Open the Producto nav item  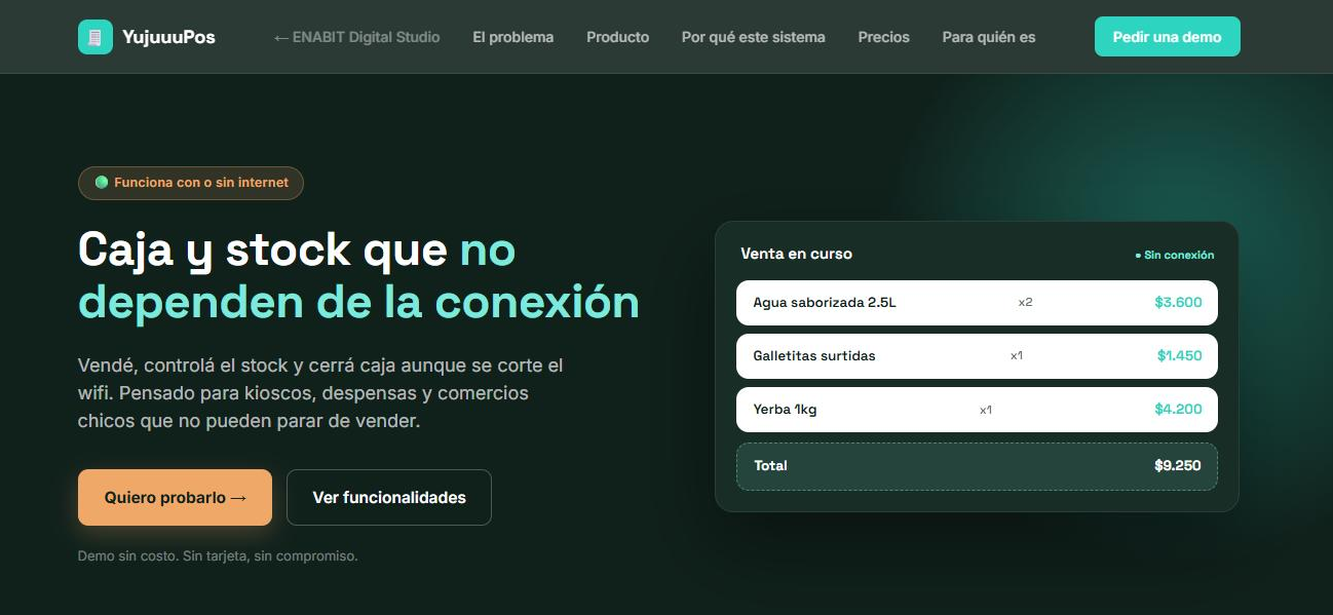[x=618, y=37]
